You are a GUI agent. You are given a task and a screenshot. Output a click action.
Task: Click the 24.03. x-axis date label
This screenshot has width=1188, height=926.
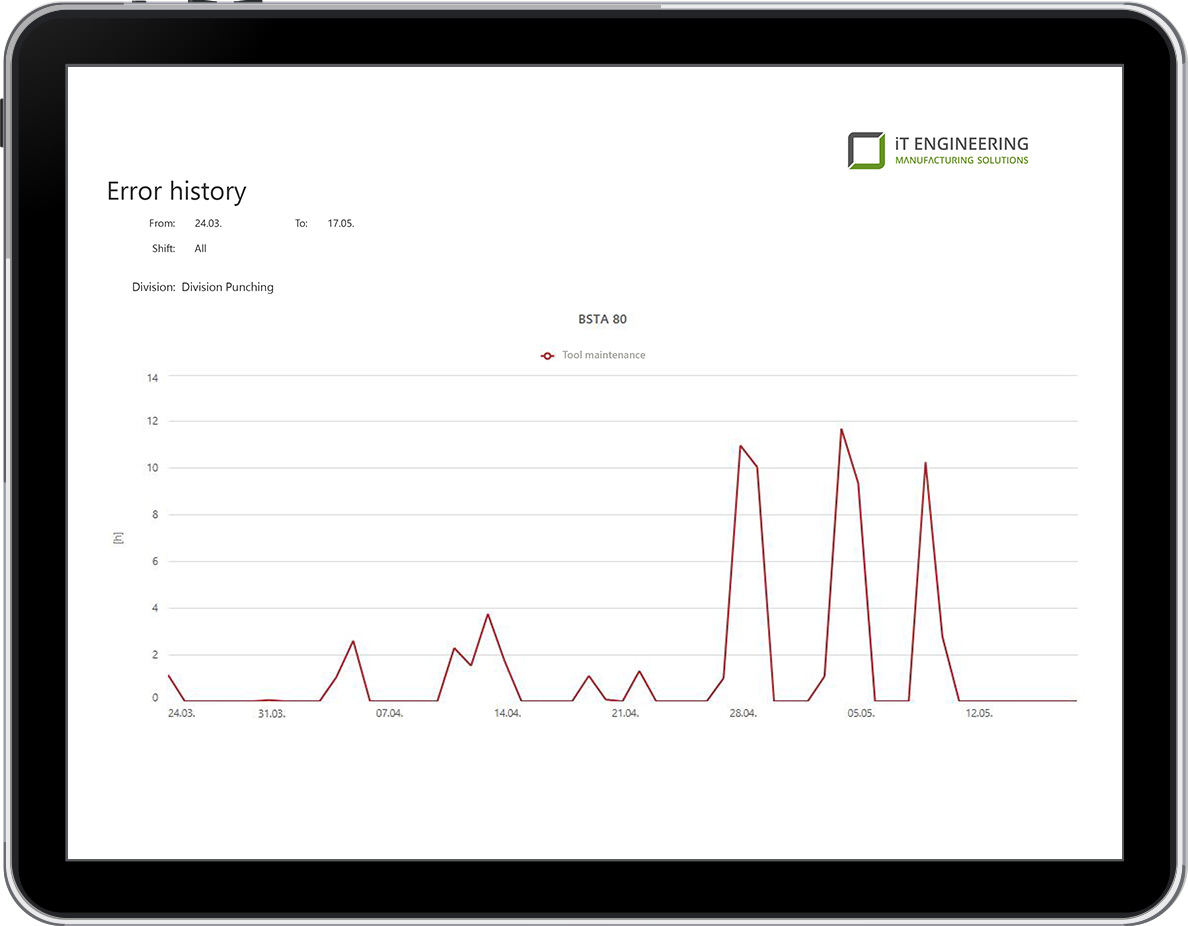point(181,713)
